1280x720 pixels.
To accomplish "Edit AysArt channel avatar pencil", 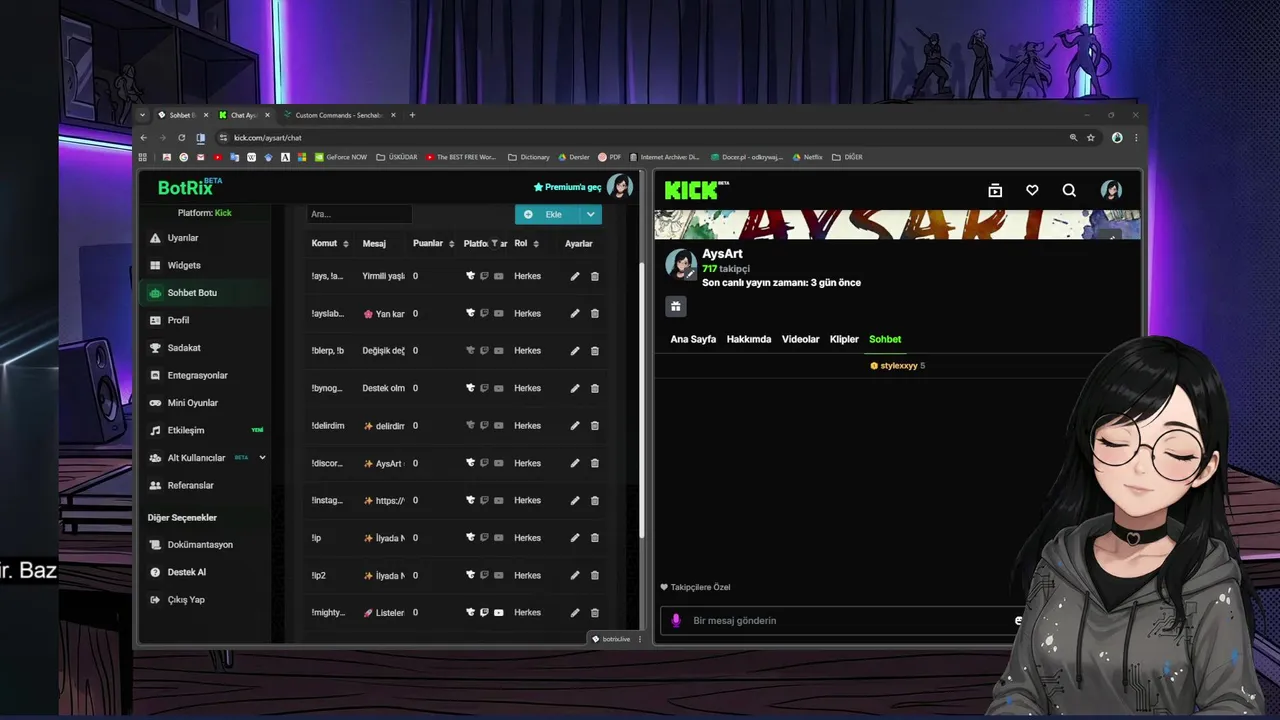I will (690, 273).
